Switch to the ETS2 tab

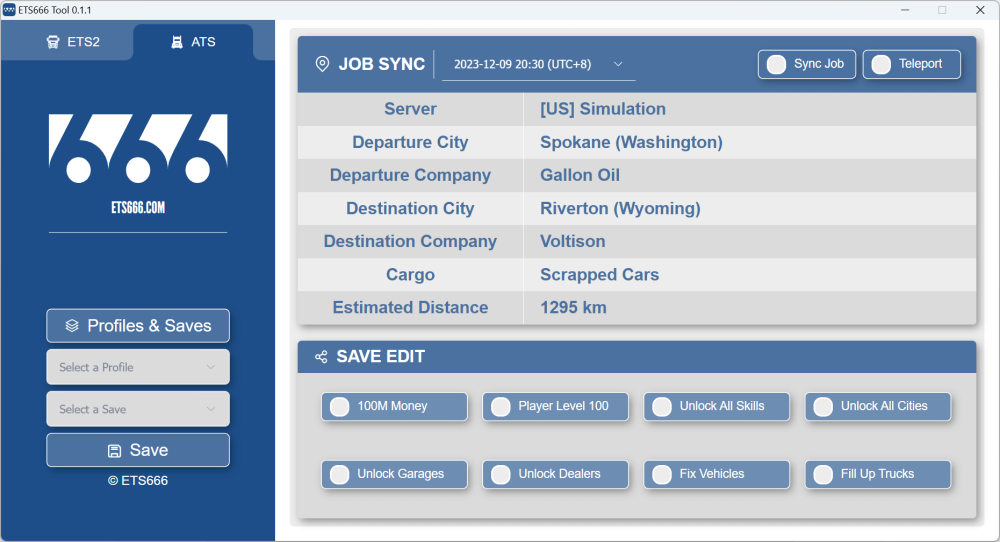coord(73,43)
